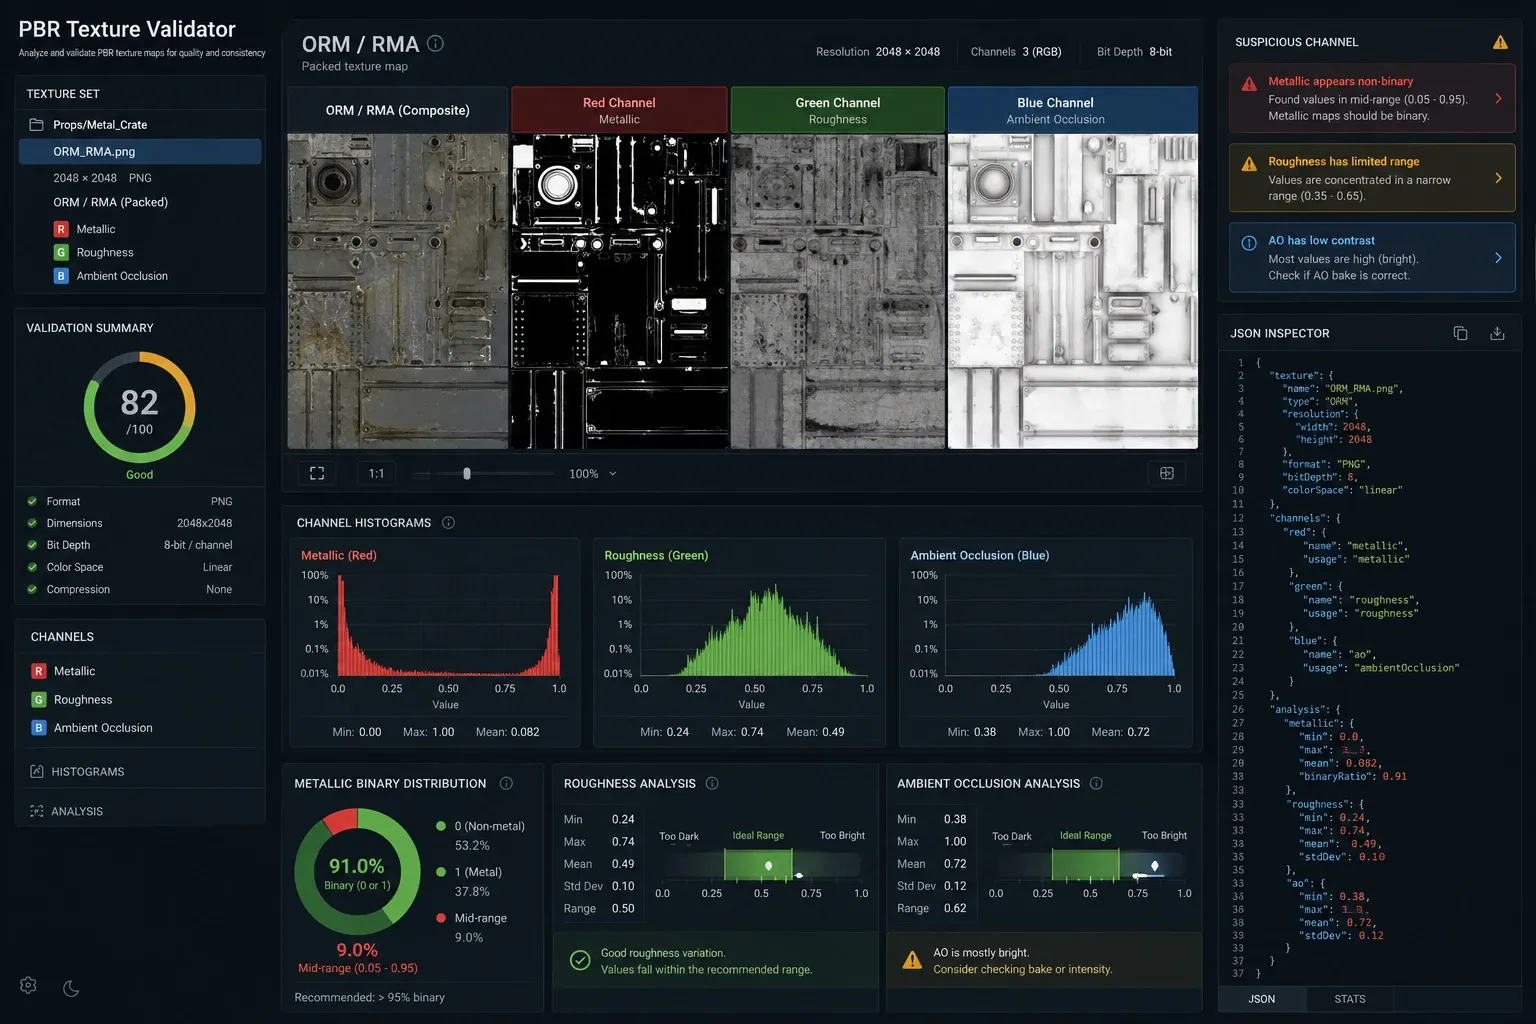
Task: Select Ambient Occlusion under ORM / RMA (Packed)
Action: coord(111,276)
